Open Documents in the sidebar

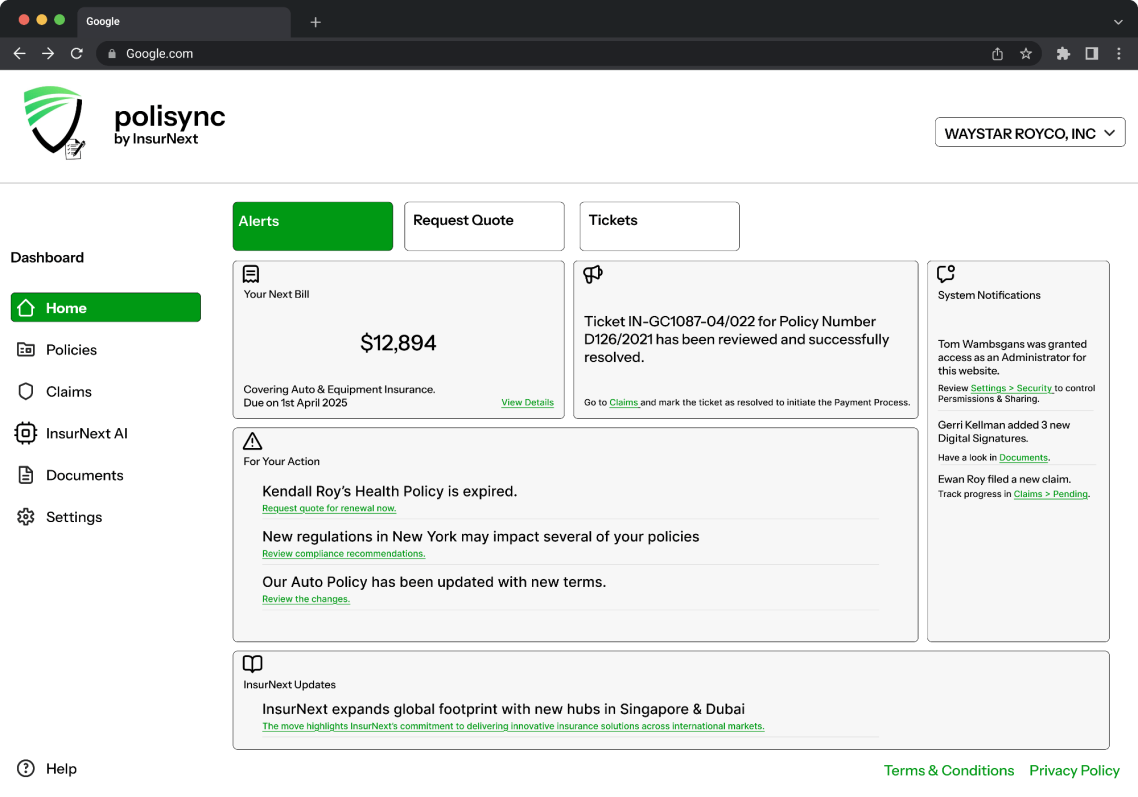(84, 475)
